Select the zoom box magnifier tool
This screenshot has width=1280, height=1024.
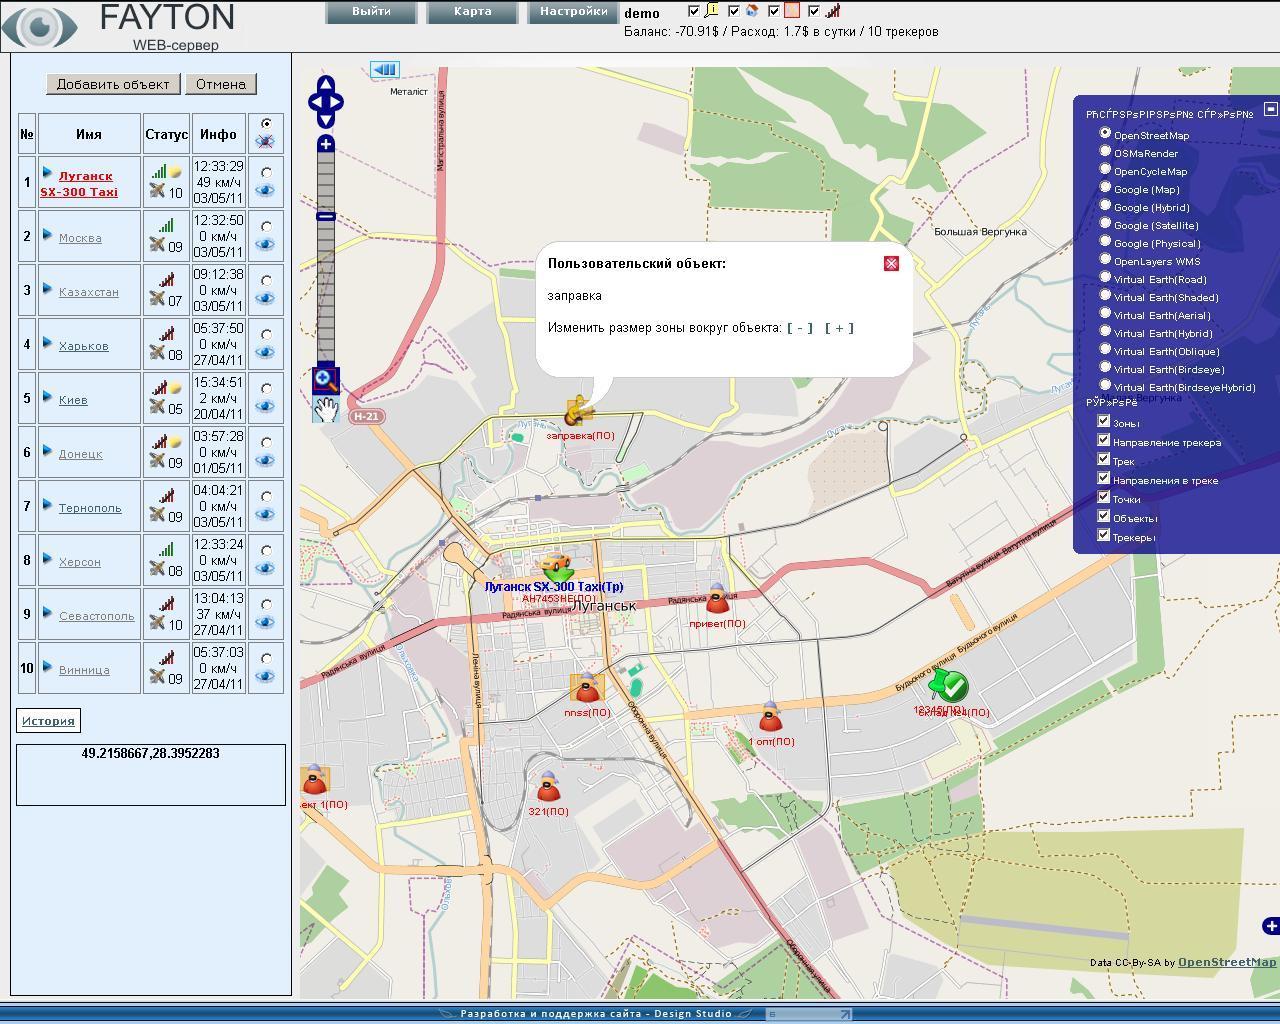tap(326, 380)
